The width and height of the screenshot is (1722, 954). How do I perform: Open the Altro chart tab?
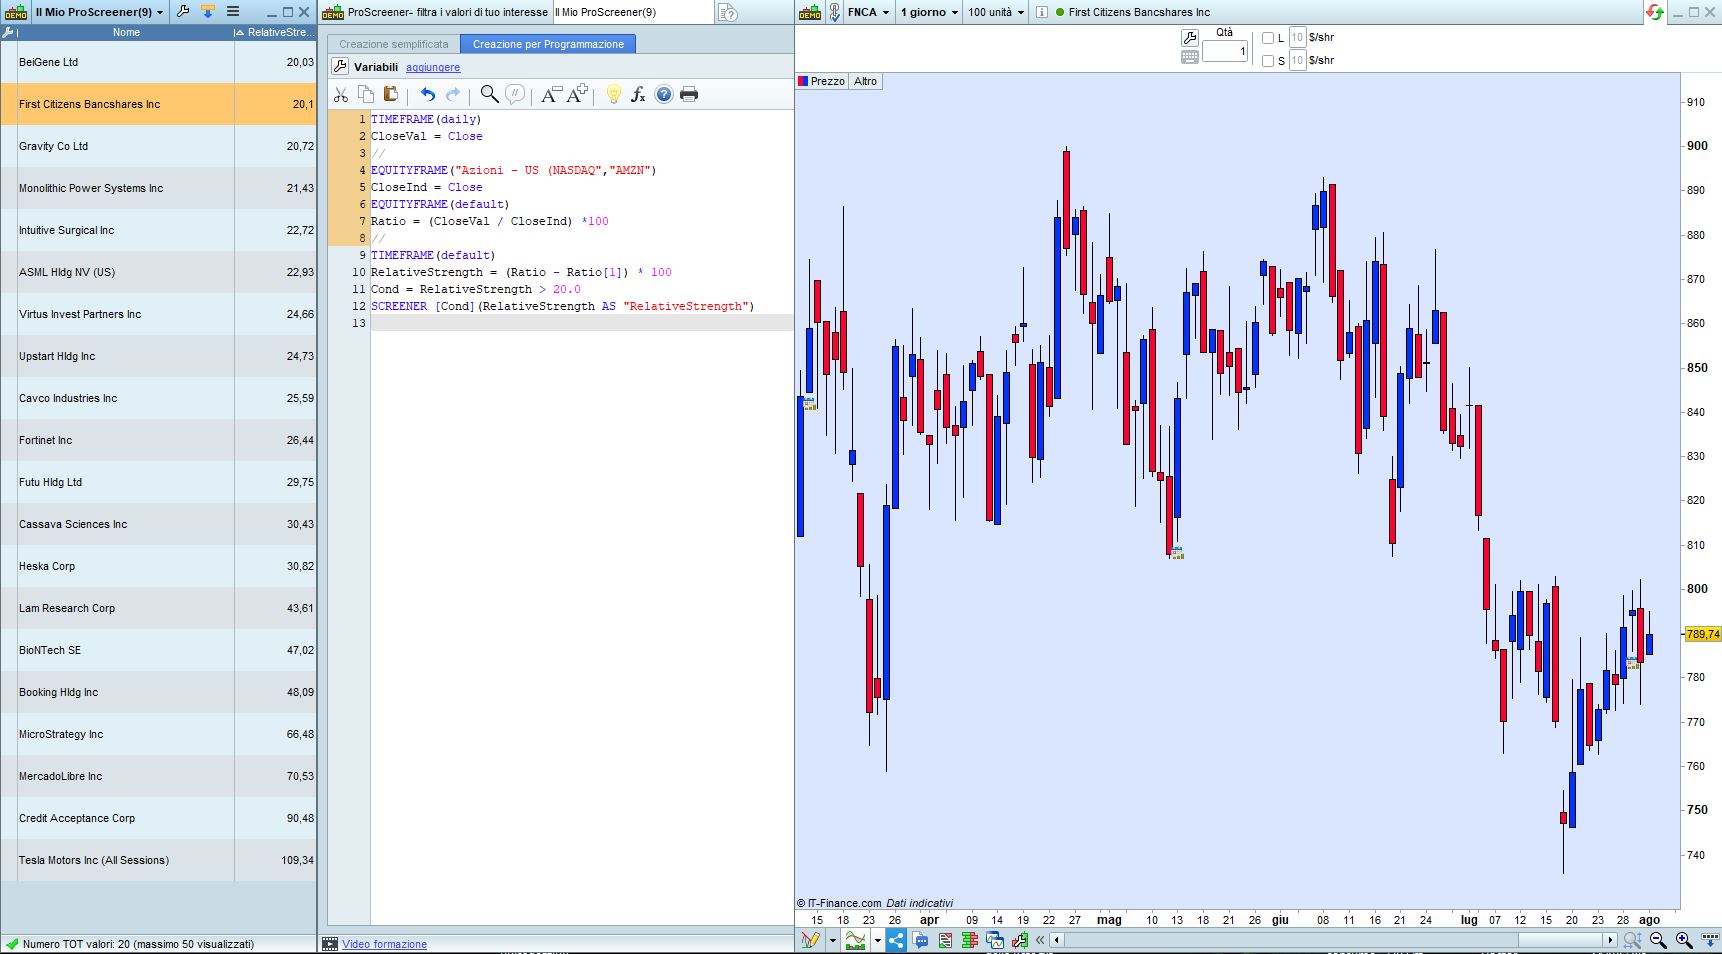tap(866, 81)
